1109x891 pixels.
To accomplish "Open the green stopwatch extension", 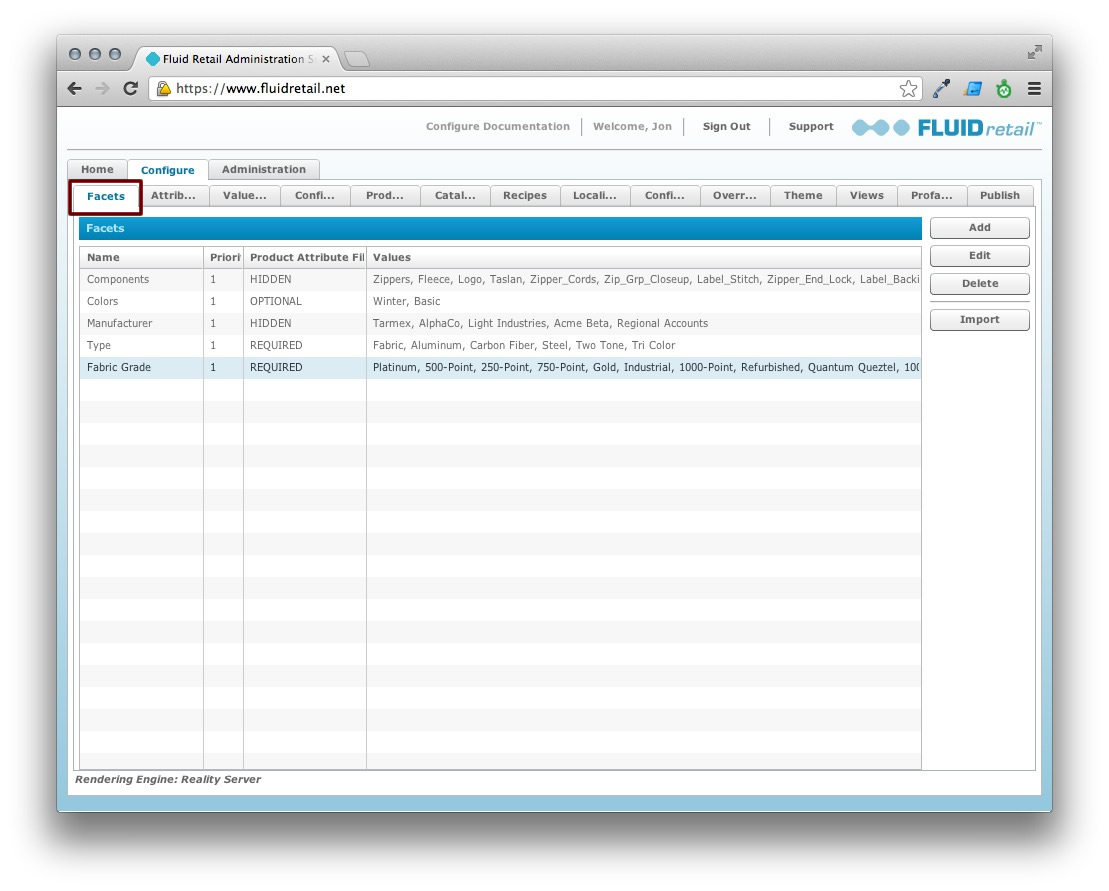I will pyautogui.click(x=1004, y=88).
